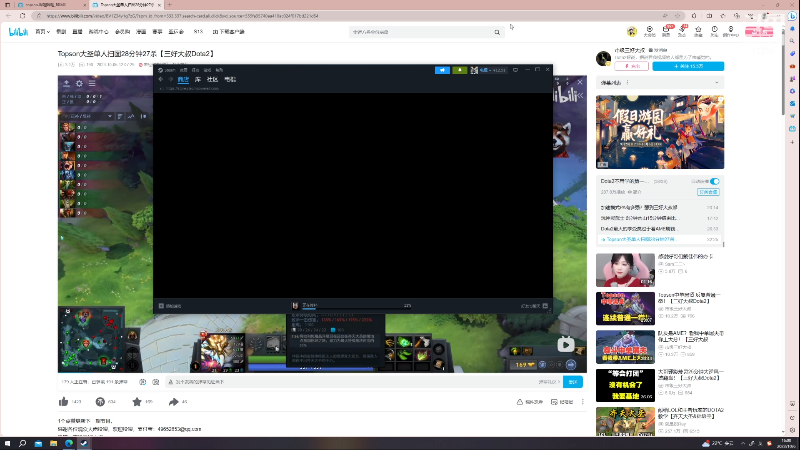Click the weather widget in the Windows taskbar
800x450 pixels.
pos(717,443)
